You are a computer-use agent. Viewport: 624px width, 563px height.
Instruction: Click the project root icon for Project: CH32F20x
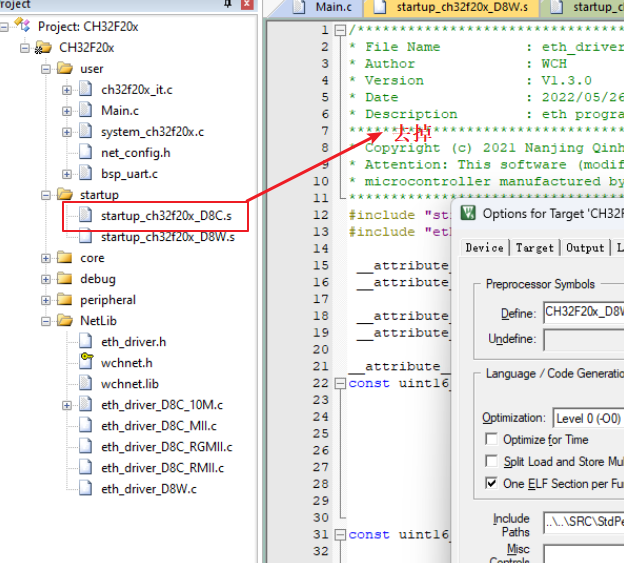24,26
